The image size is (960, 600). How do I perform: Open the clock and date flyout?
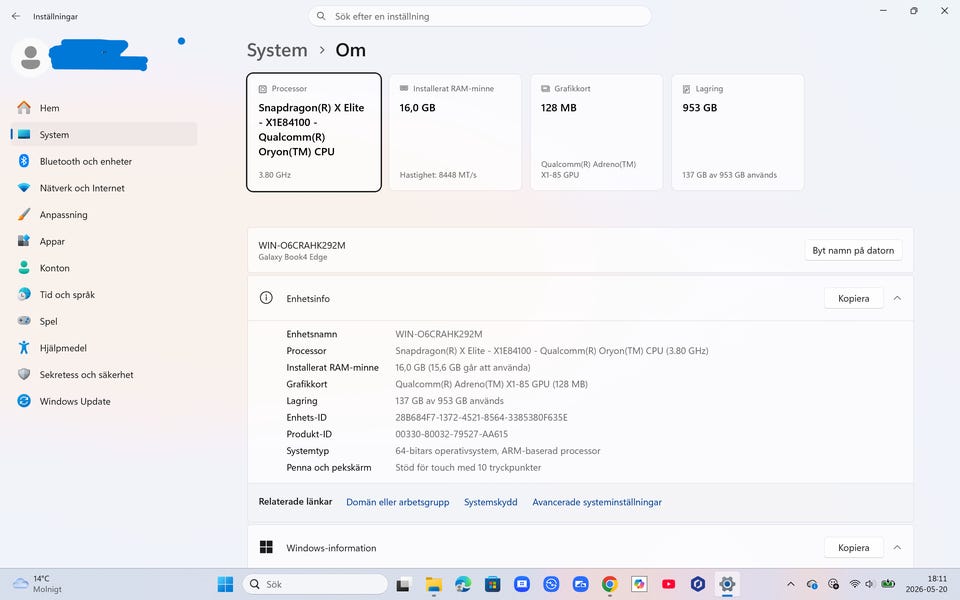[x=927, y=584]
